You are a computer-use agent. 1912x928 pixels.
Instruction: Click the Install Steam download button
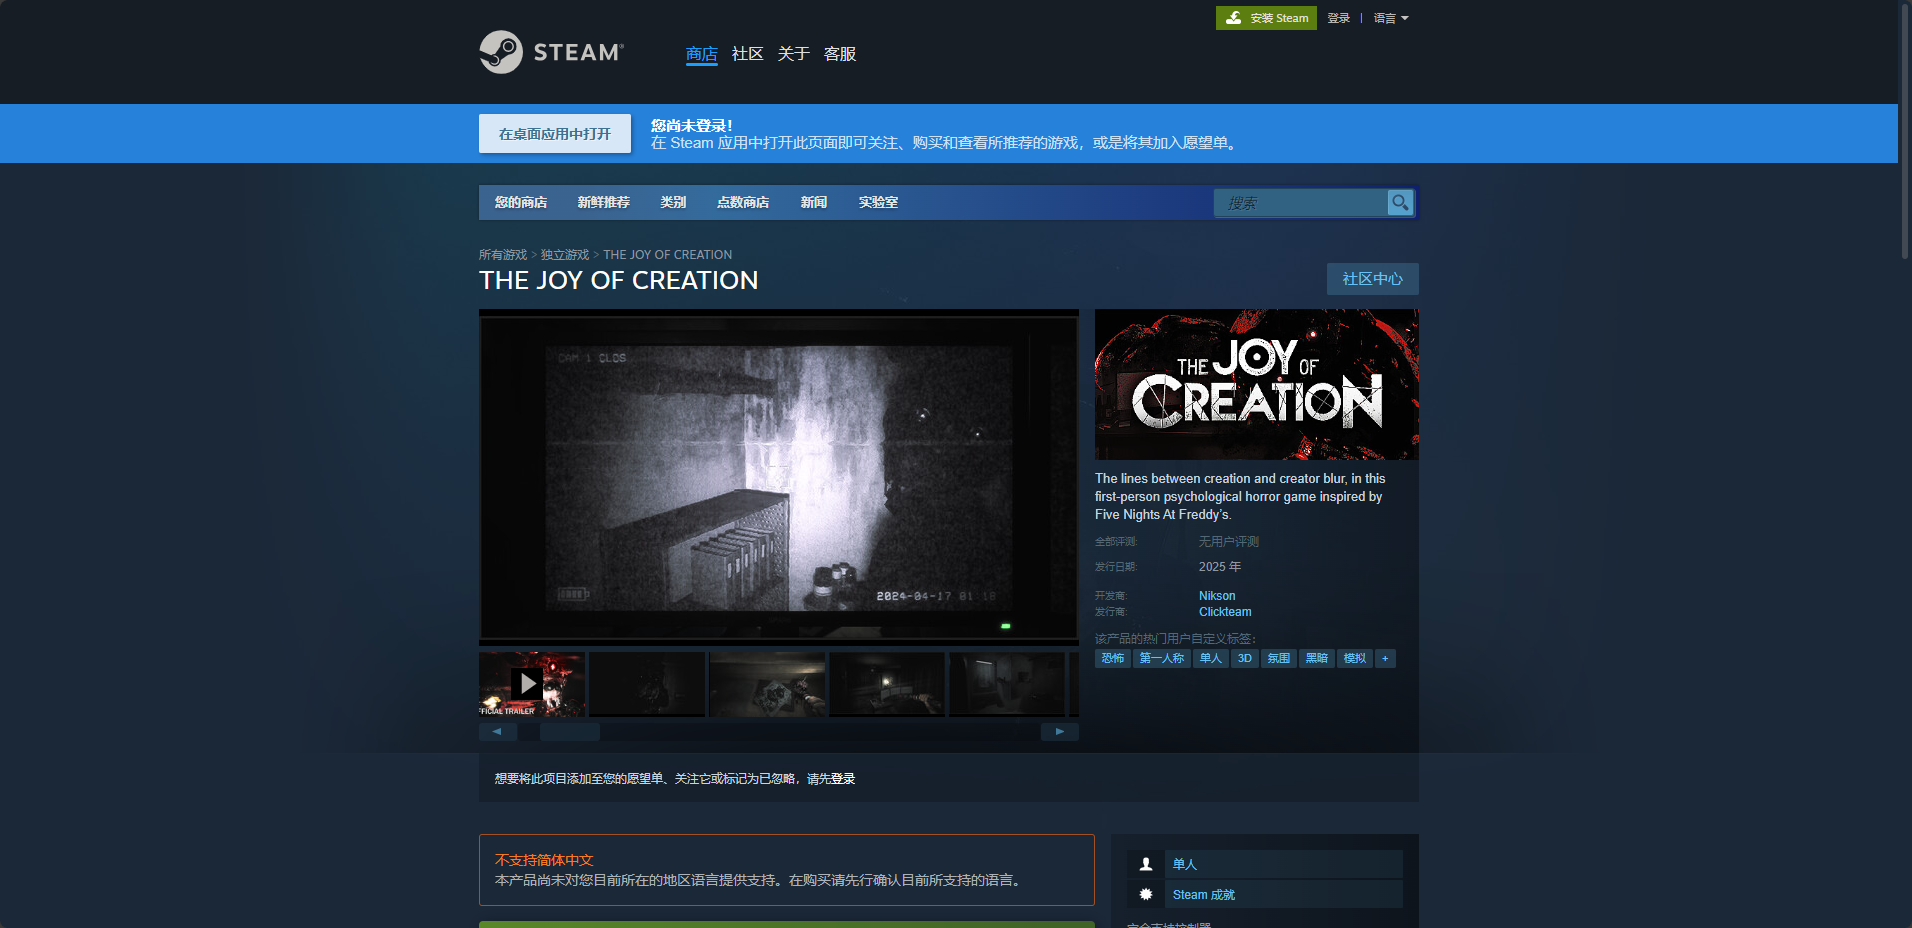pyautogui.click(x=1265, y=18)
